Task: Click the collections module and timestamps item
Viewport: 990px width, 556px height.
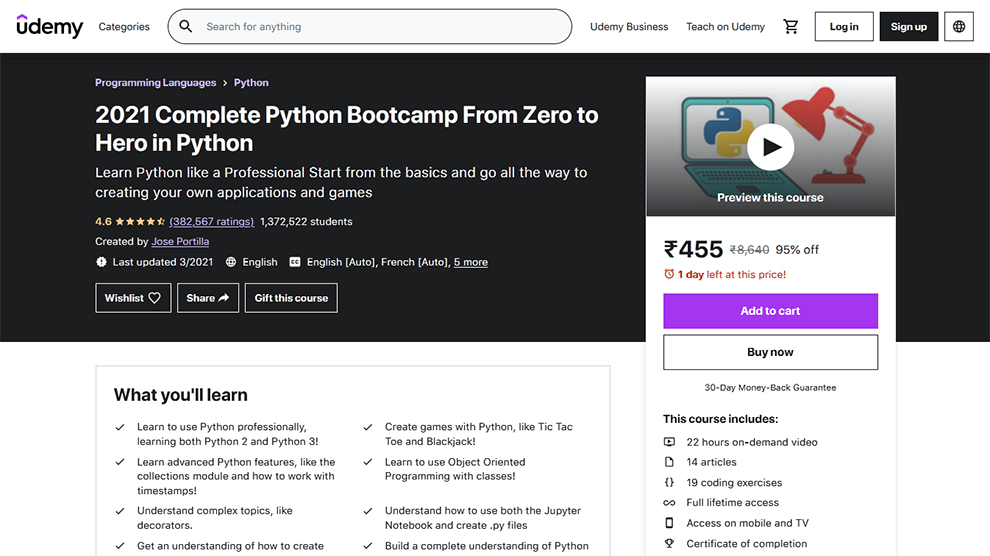Action: click(236, 476)
